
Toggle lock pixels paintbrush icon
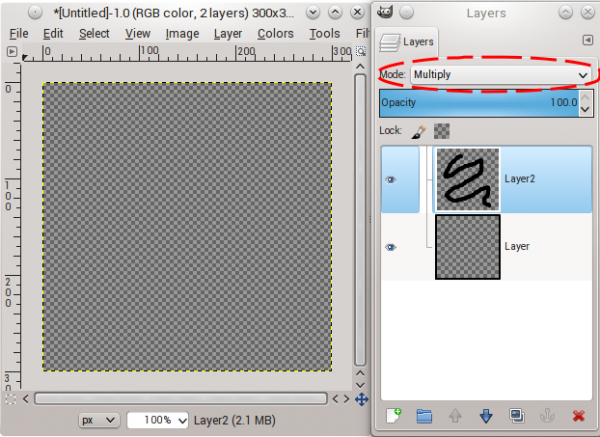tap(419, 132)
